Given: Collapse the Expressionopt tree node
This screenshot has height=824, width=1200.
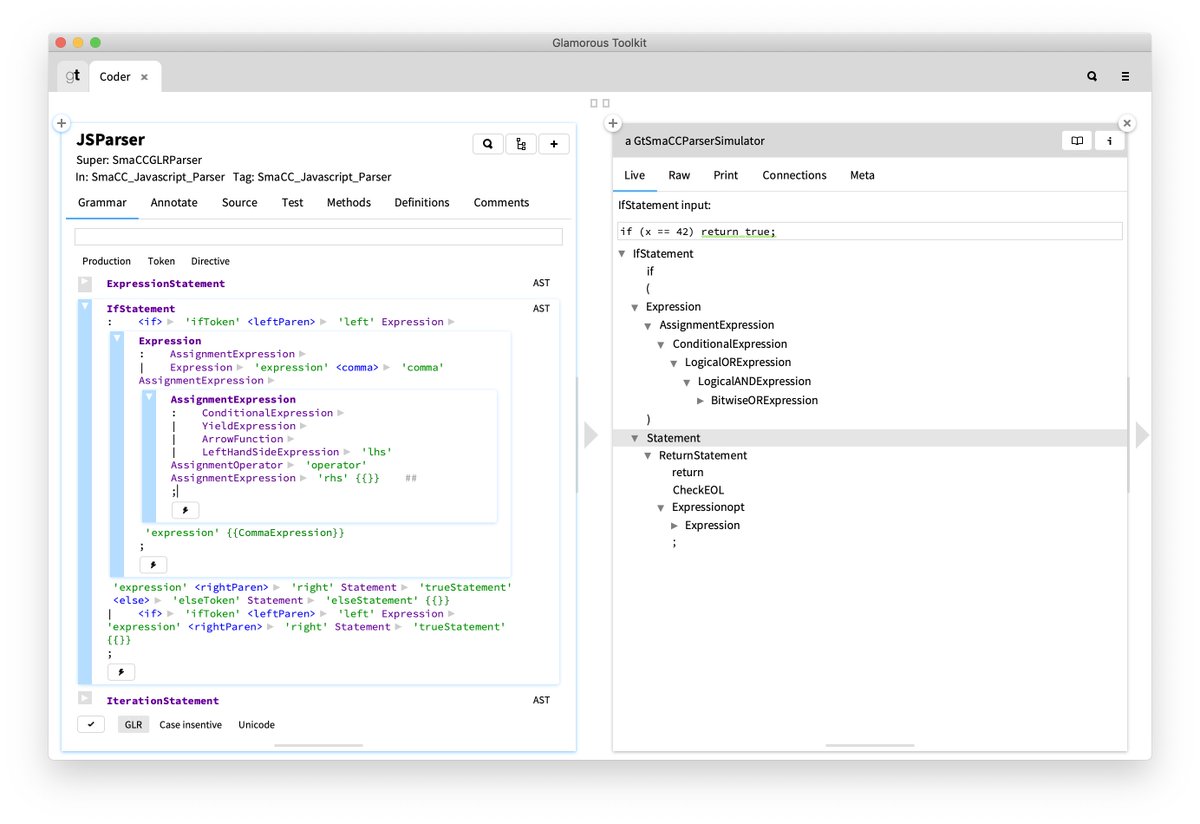Looking at the screenshot, I should click(662, 508).
